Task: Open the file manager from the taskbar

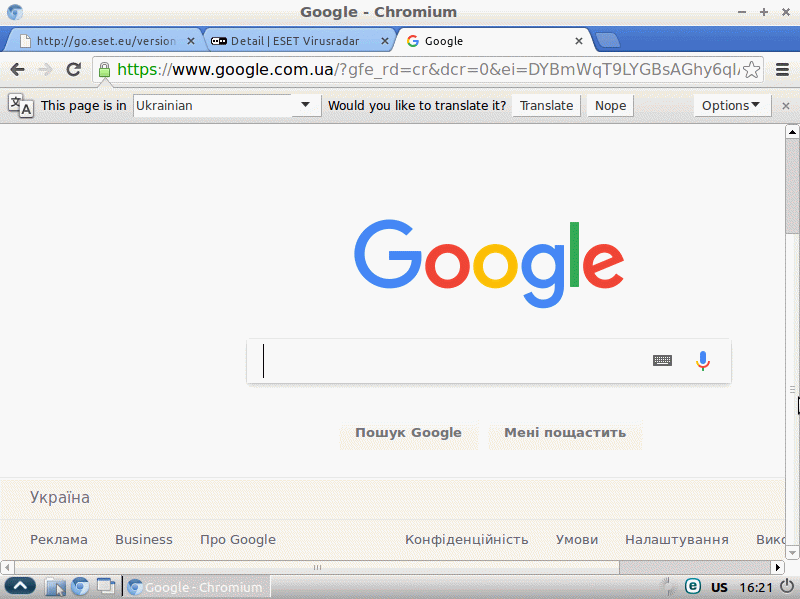Action: point(55,587)
